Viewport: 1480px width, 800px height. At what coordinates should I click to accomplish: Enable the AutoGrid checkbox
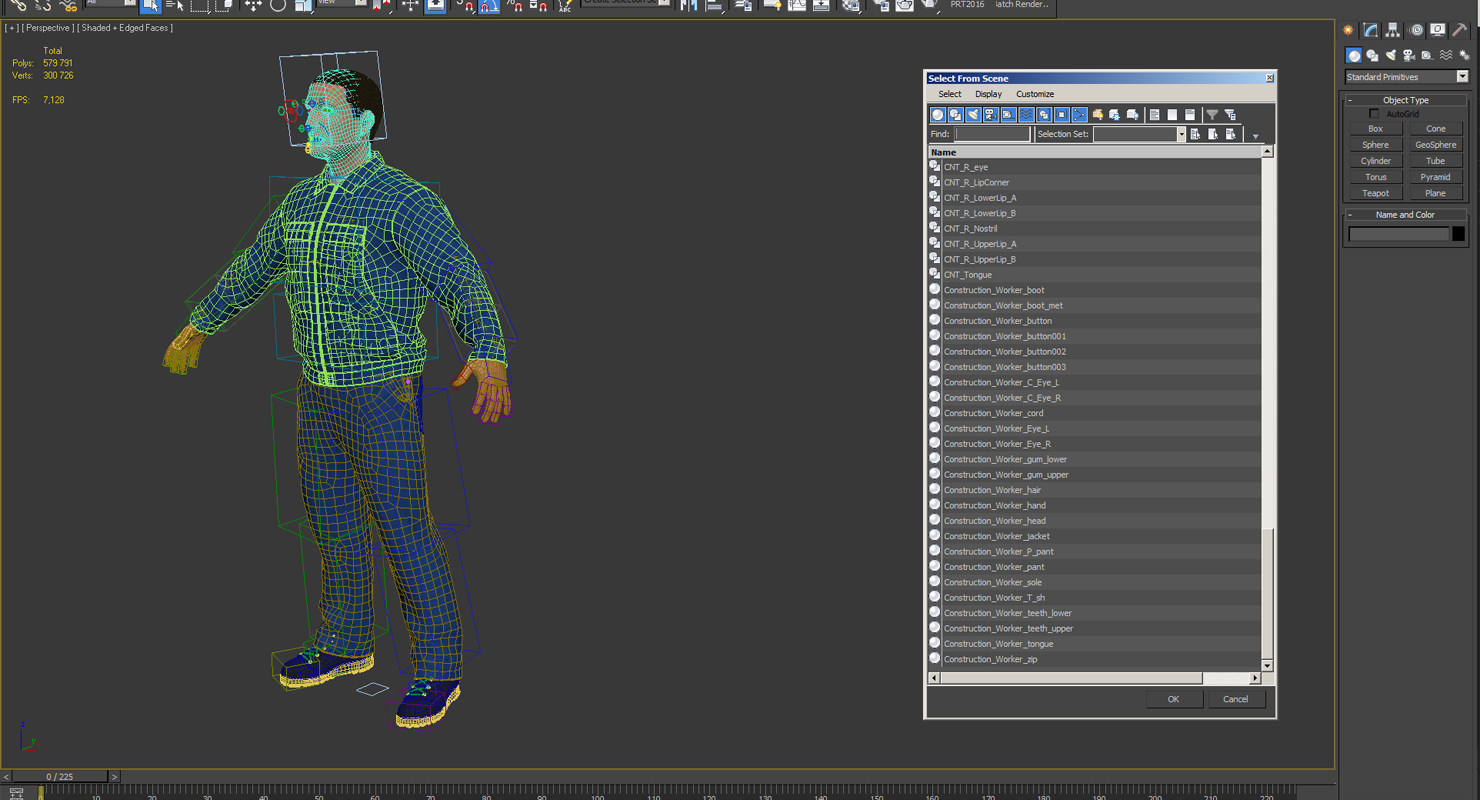pos(1374,114)
